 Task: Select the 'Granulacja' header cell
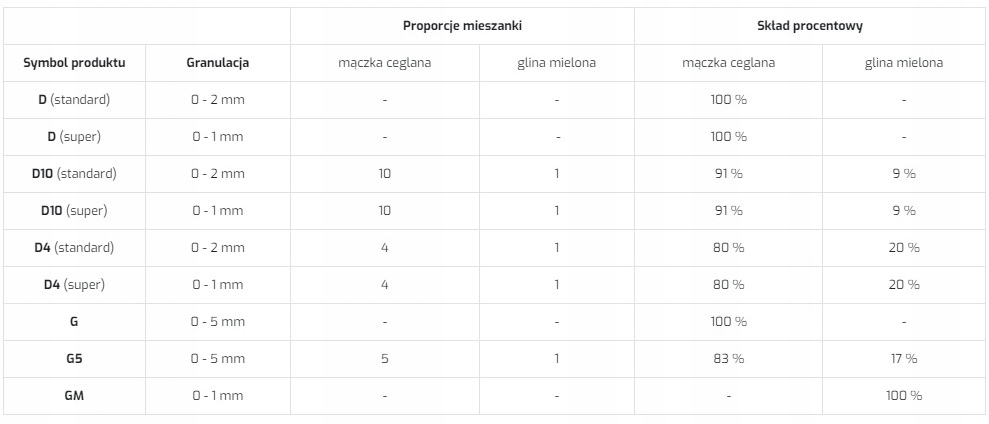pos(217,62)
